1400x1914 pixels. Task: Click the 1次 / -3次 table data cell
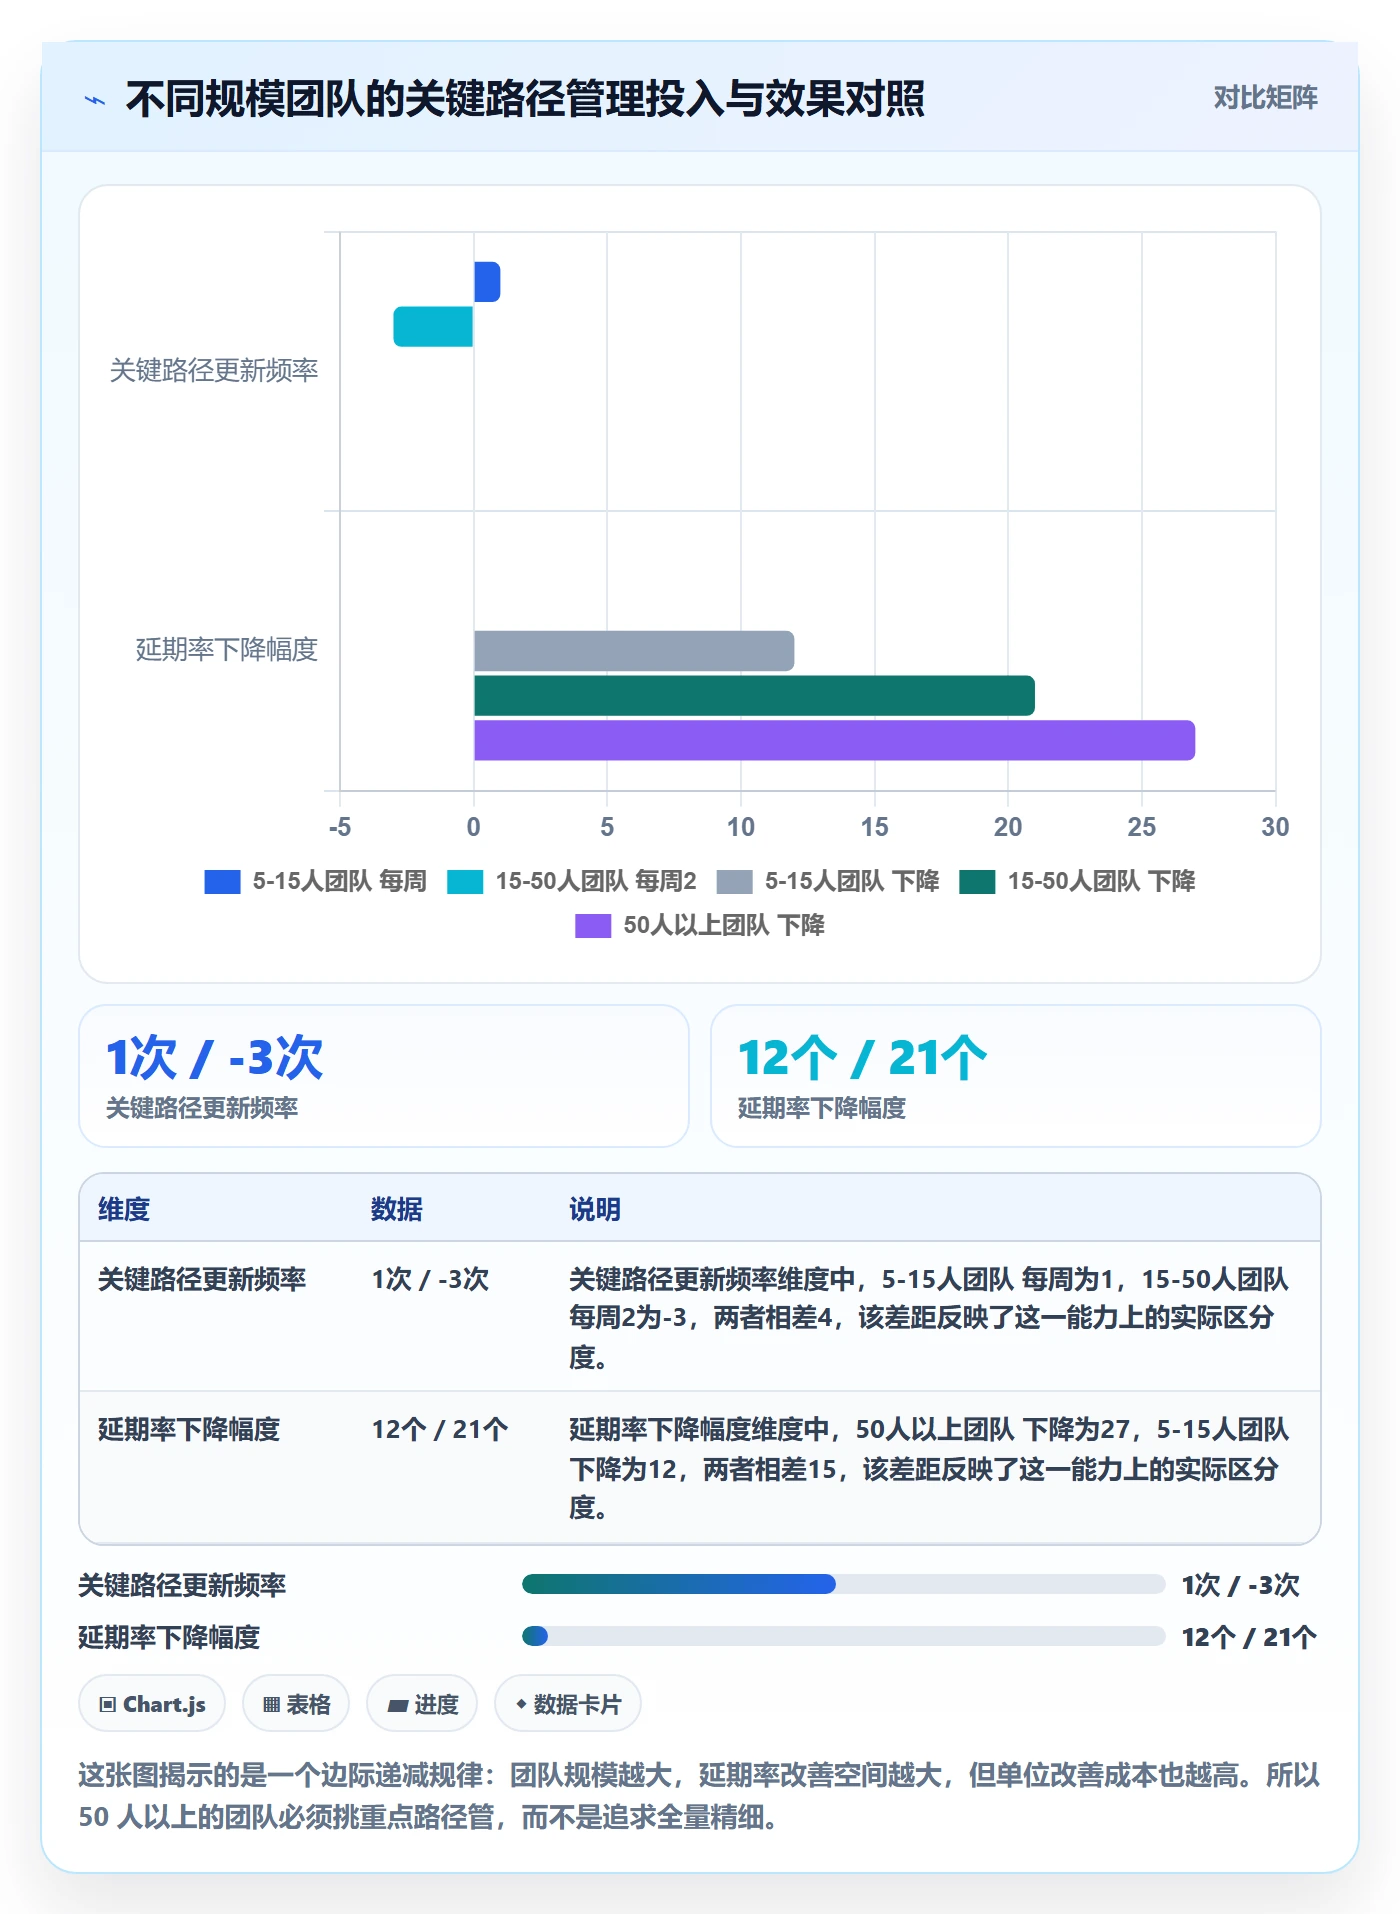click(430, 1279)
